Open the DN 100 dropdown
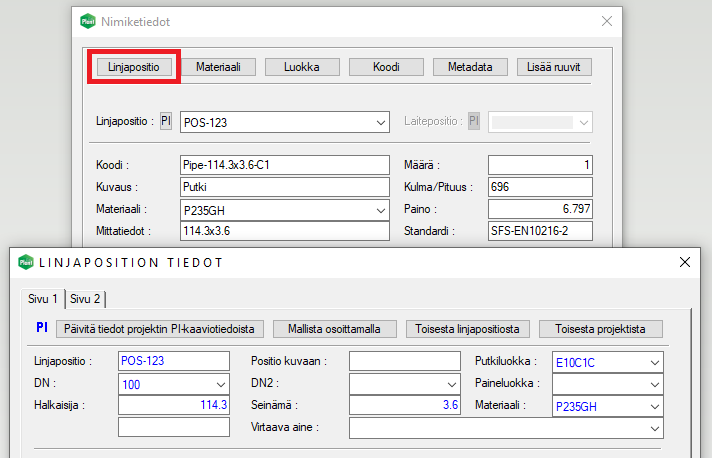Screen dimensions: 712x458 click(220, 383)
